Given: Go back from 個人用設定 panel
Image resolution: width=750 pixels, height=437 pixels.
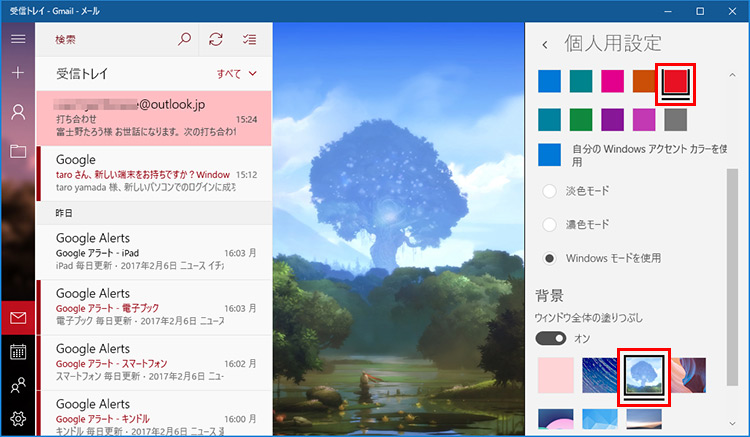Looking at the screenshot, I should coord(545,44).
